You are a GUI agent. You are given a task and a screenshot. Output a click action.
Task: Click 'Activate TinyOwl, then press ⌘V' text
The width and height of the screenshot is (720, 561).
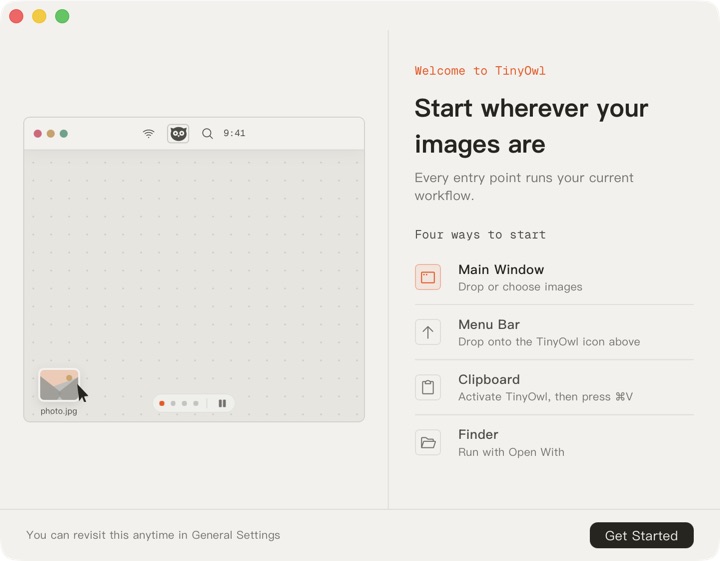[x=546, y=397]
